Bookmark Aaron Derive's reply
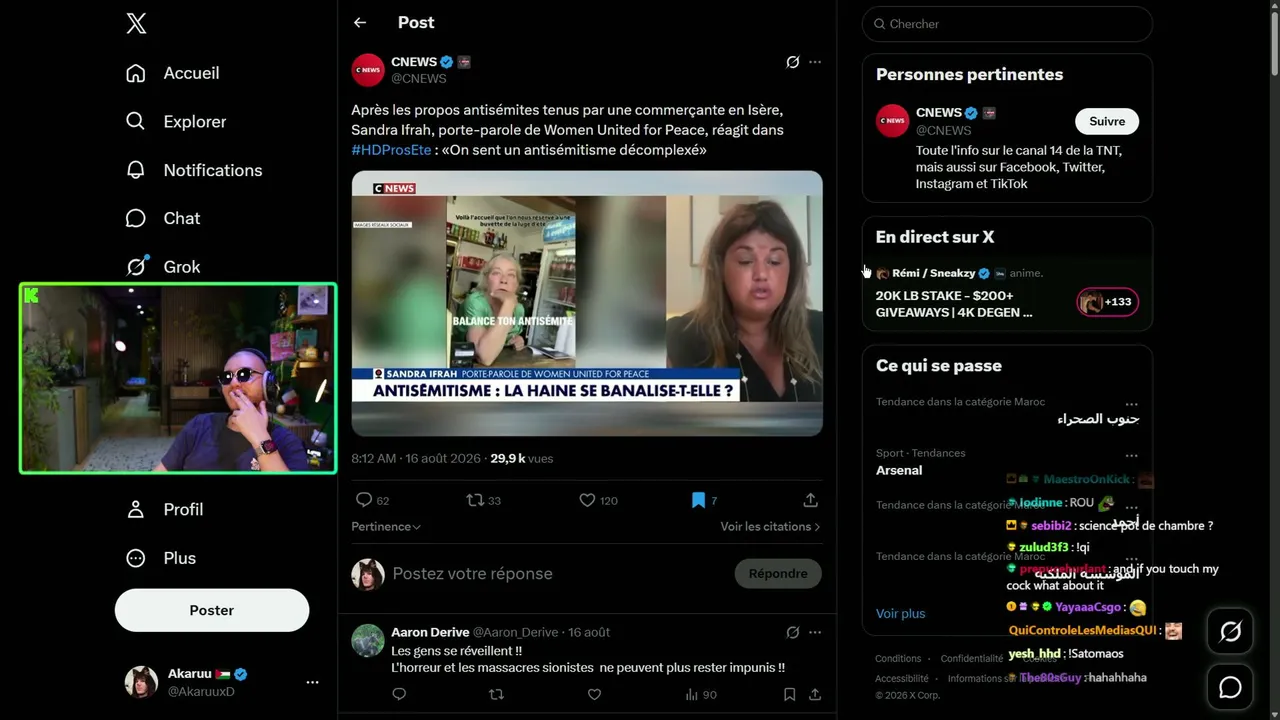1280x720 pixels. [789, 694]
